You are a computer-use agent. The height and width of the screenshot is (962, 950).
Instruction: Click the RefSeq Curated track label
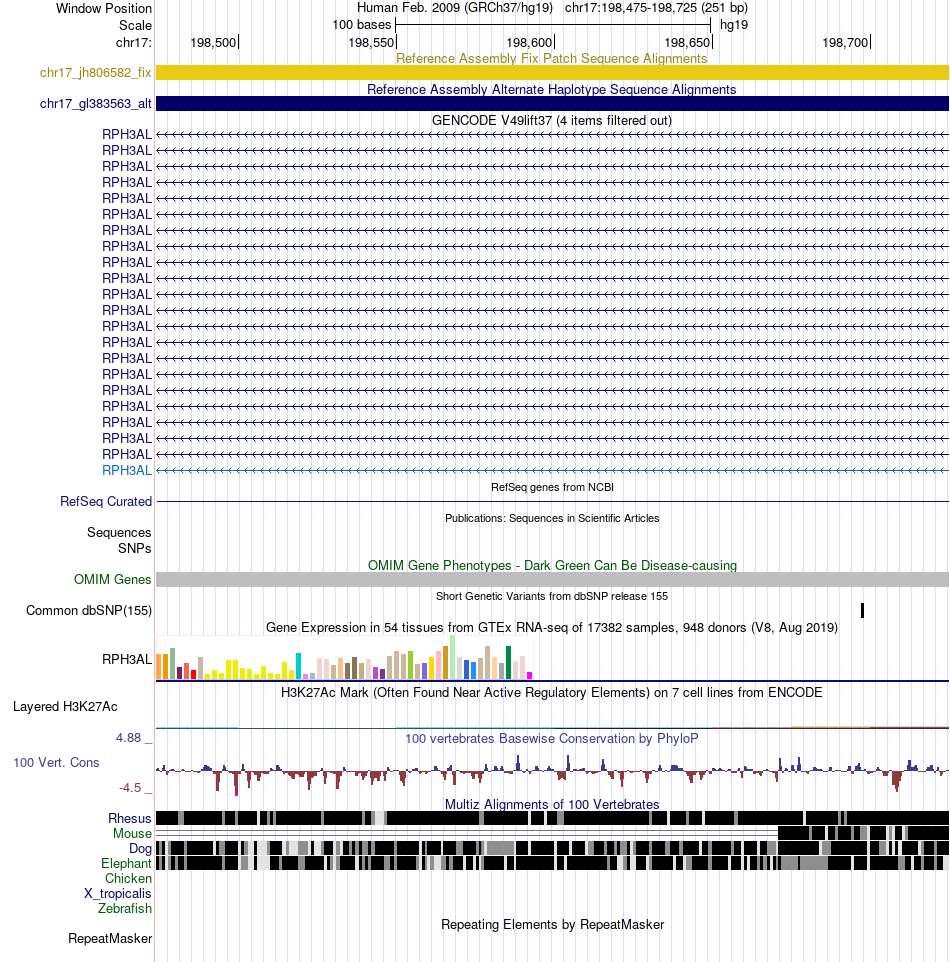(106, 501)
